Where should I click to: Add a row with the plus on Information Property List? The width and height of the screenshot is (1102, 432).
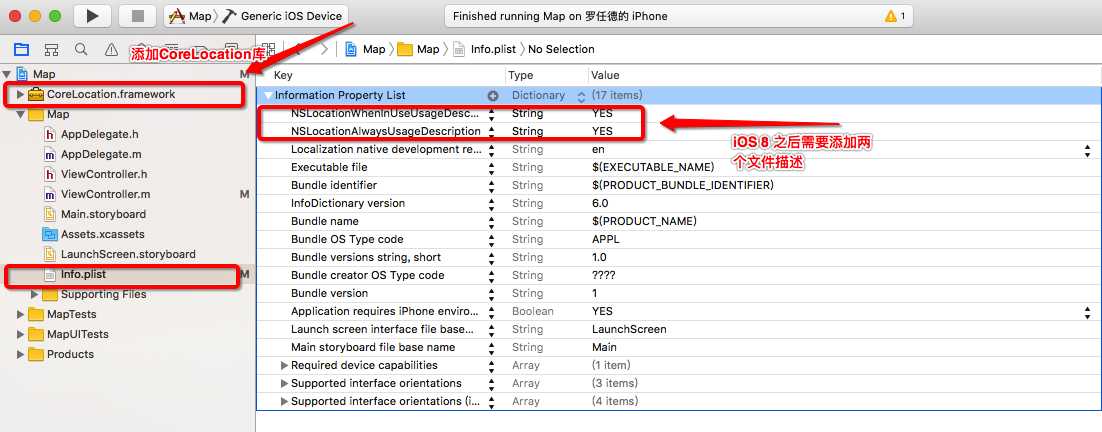(x=493, y=96)
